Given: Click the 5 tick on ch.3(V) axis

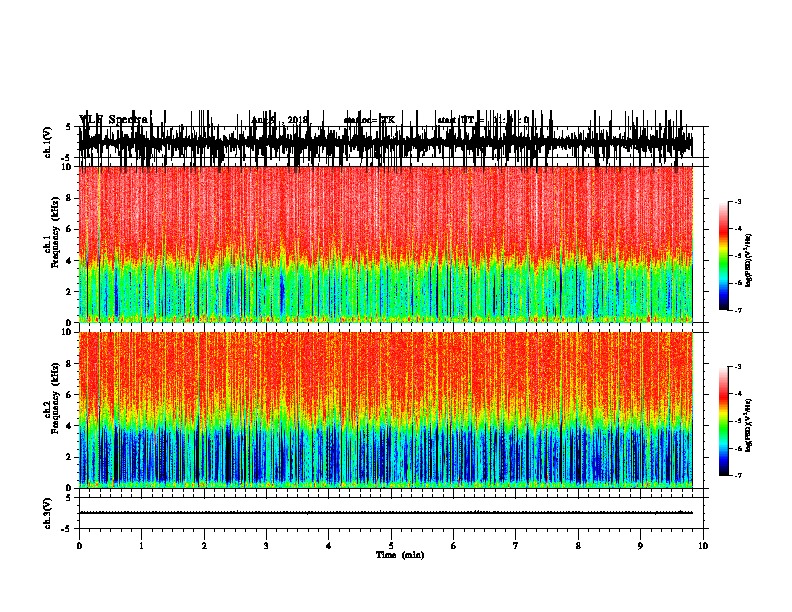Looking at the screenshot, I should coord(68,498).
